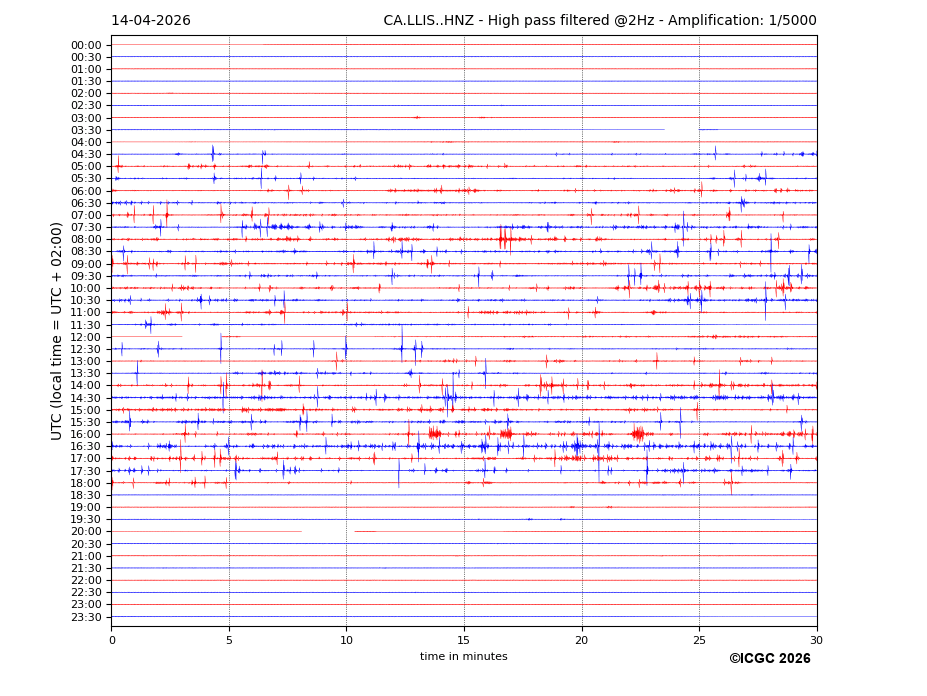The image size is (927, 696).
Task: Click the 'time in minutes' axis label
Action: point(463,657)
